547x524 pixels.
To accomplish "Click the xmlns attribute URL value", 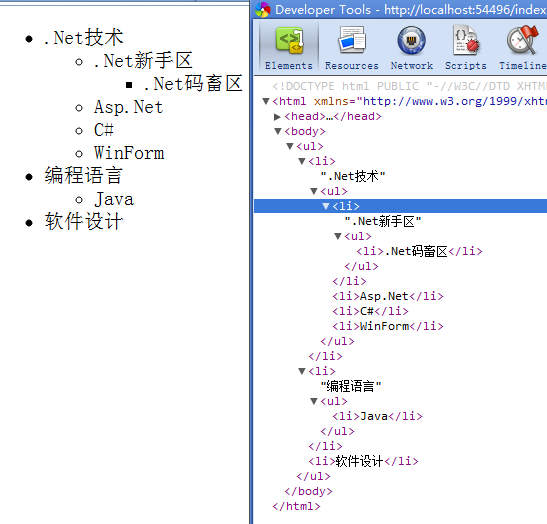I will click(x=455, y=101).
